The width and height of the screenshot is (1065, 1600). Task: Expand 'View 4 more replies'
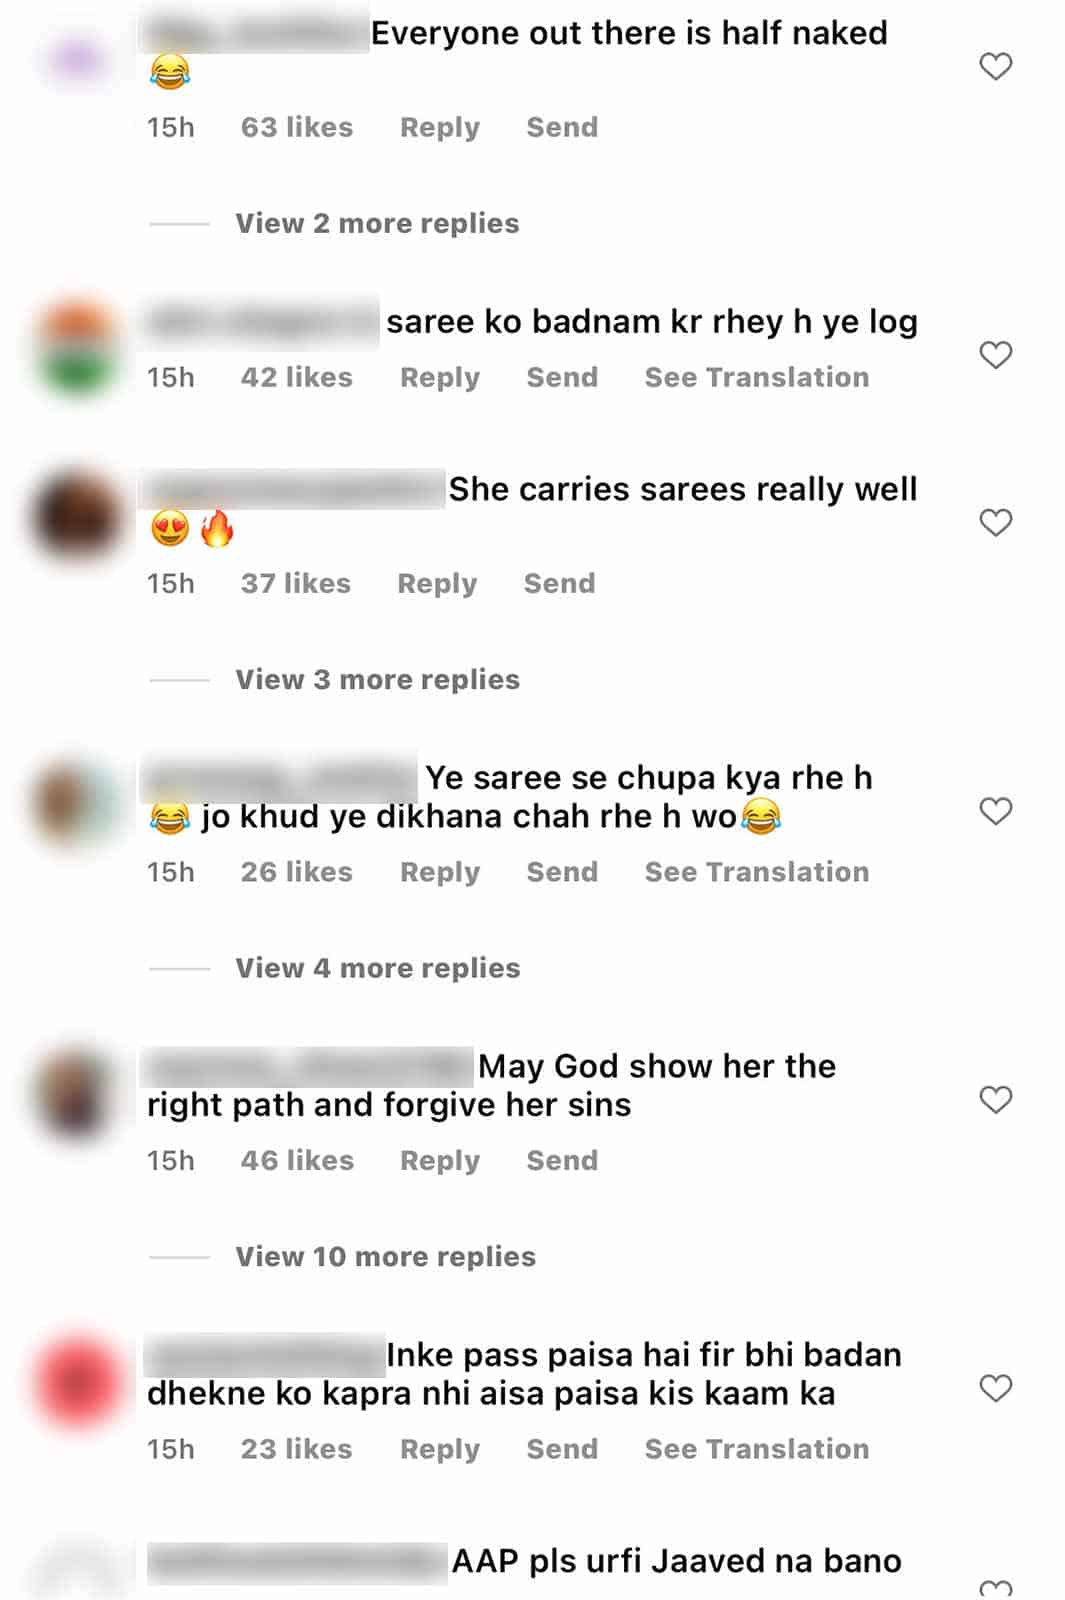(377, 968)
